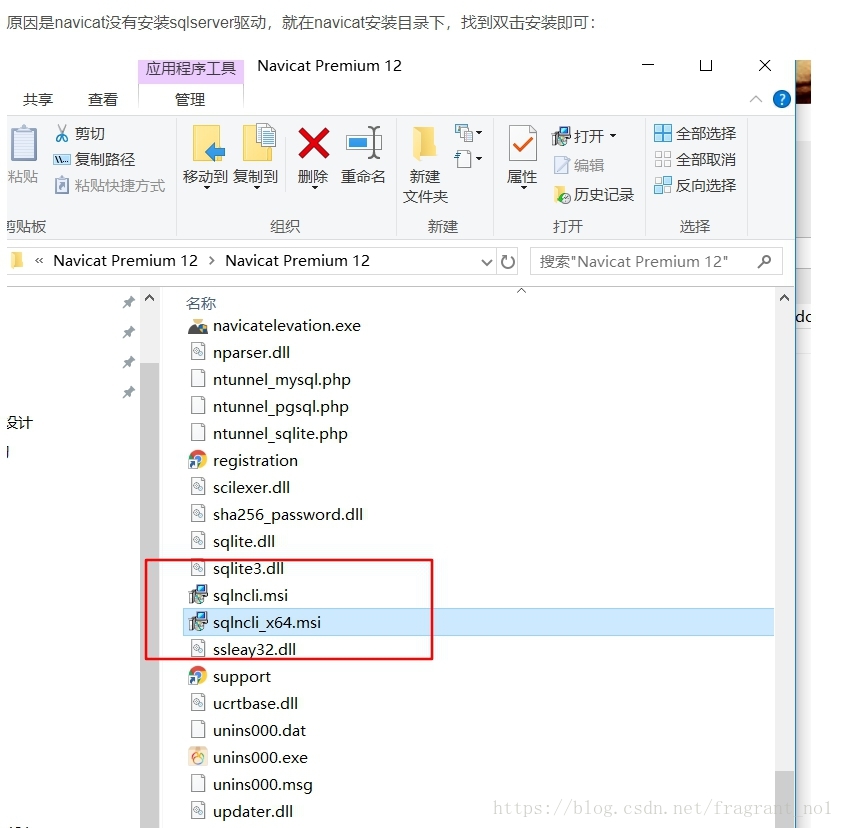
Task: Click the last Navicat Premium 12 breadcrumb
Action: tap(297, 261)
